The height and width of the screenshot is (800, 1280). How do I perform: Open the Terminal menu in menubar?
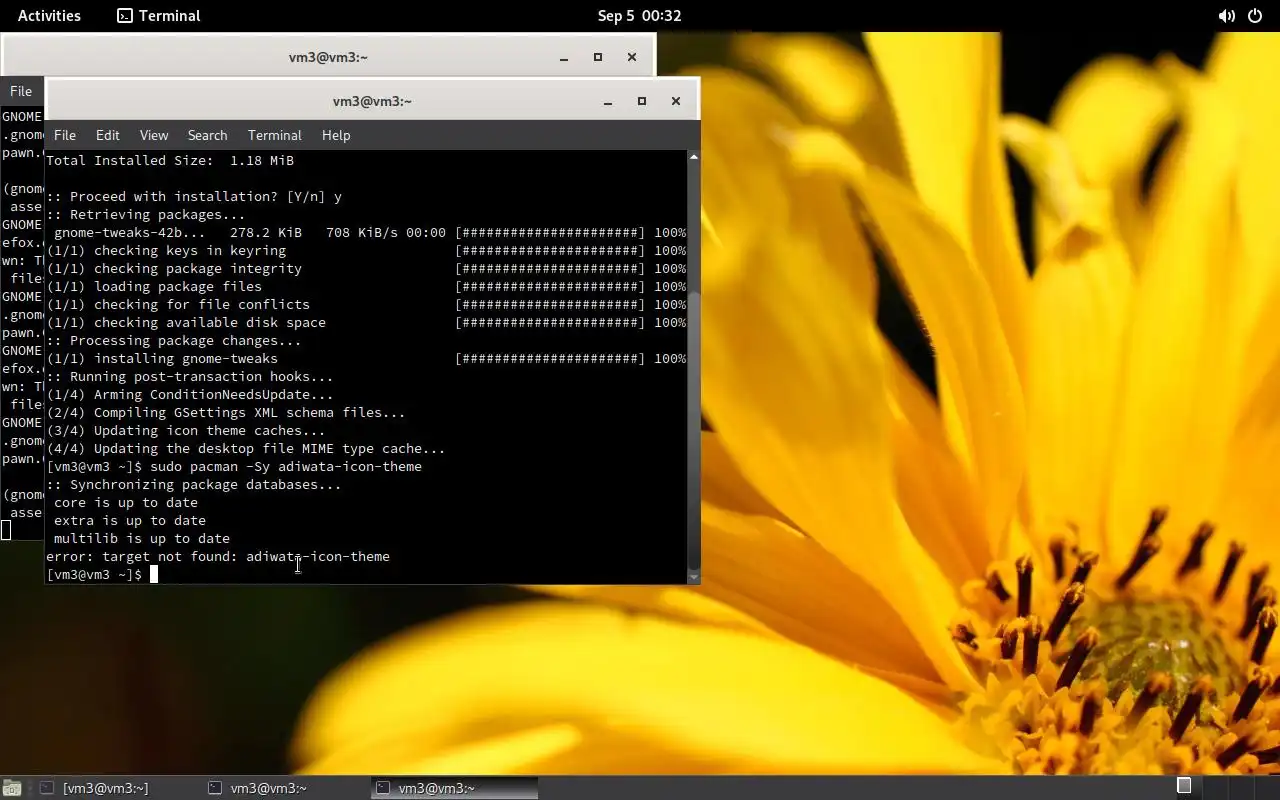(x=274, y=135)
